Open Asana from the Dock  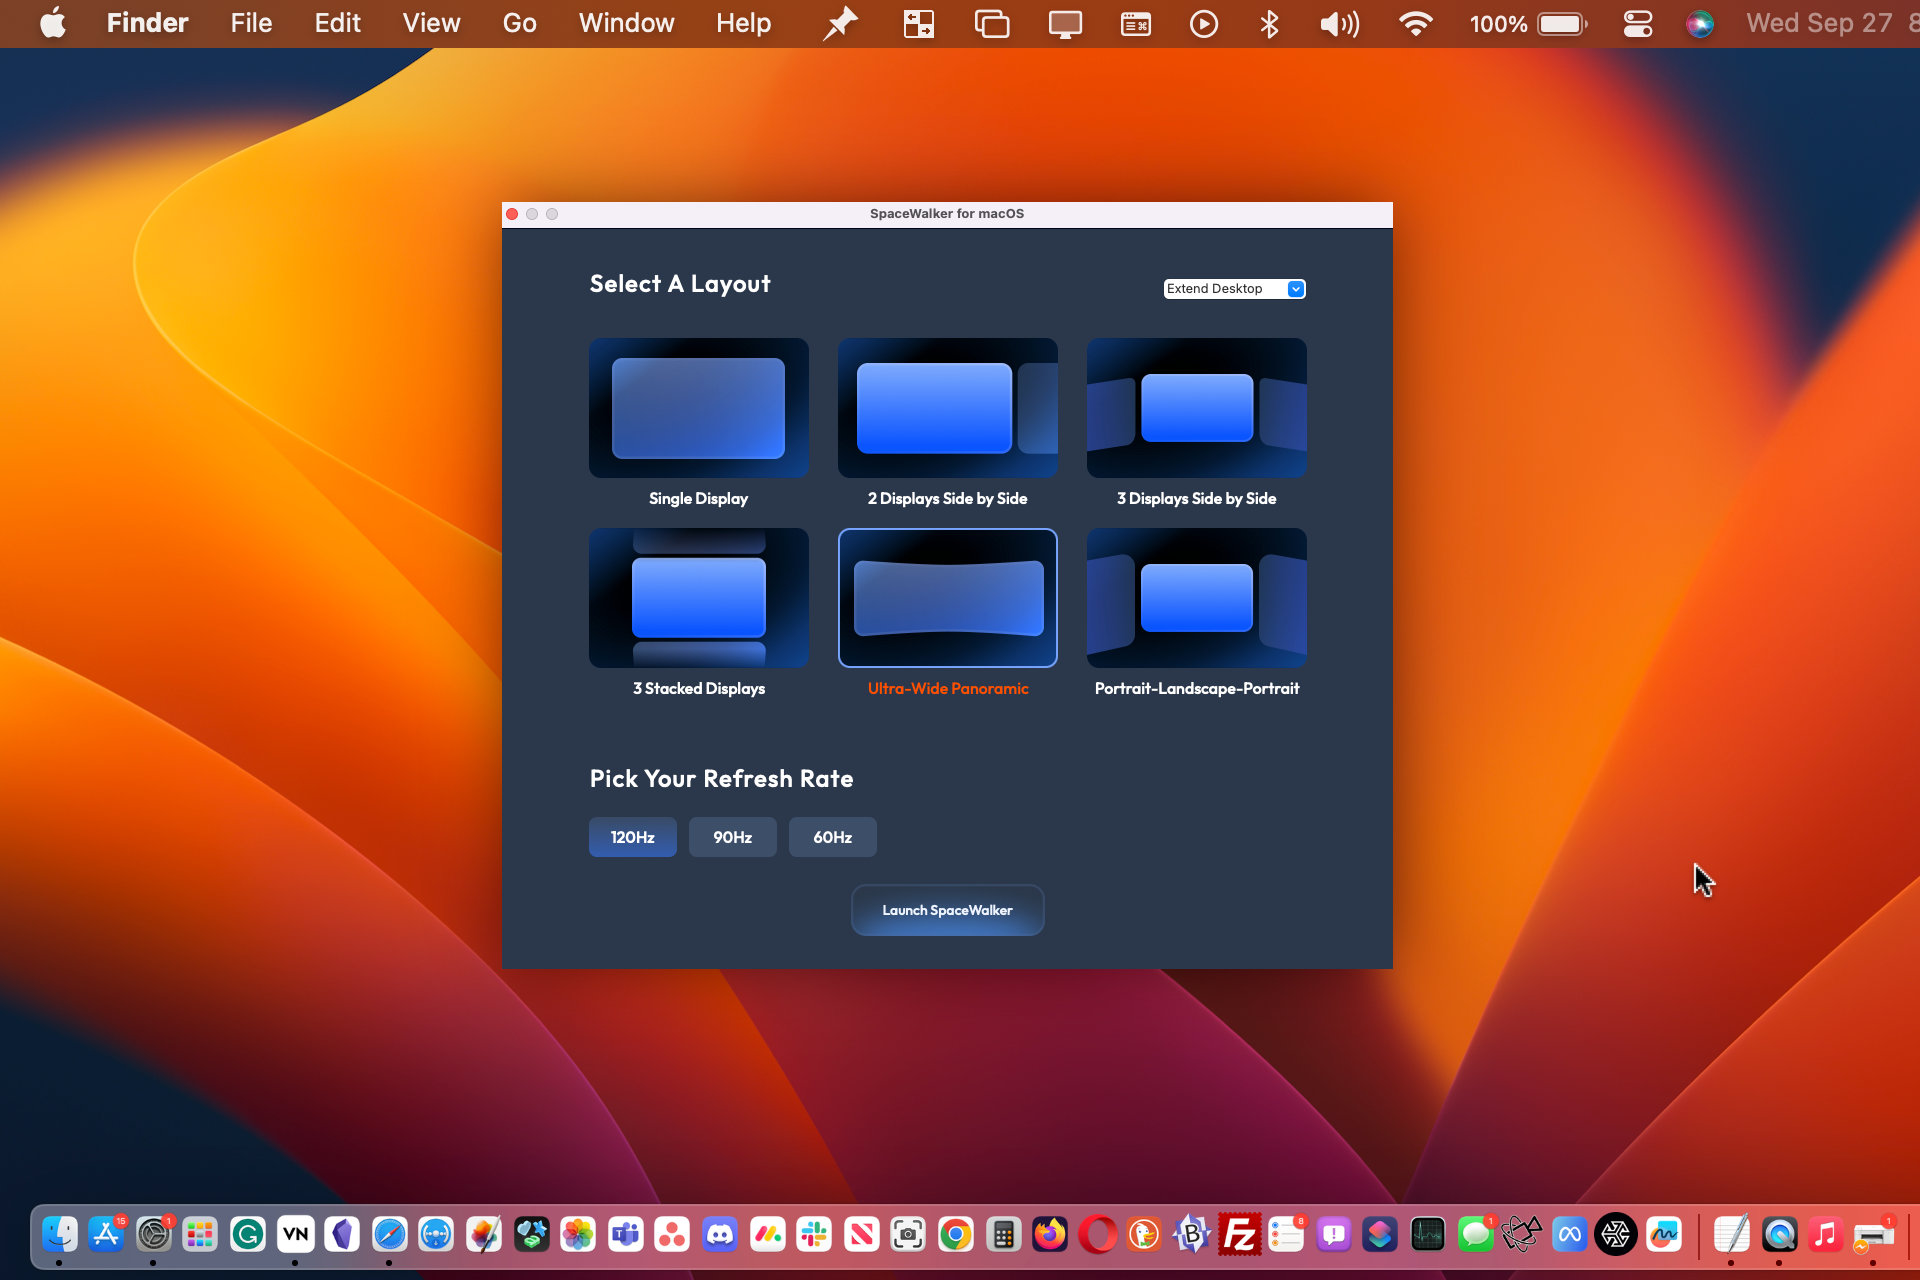pyautogui.click(x=672, y=1235)
